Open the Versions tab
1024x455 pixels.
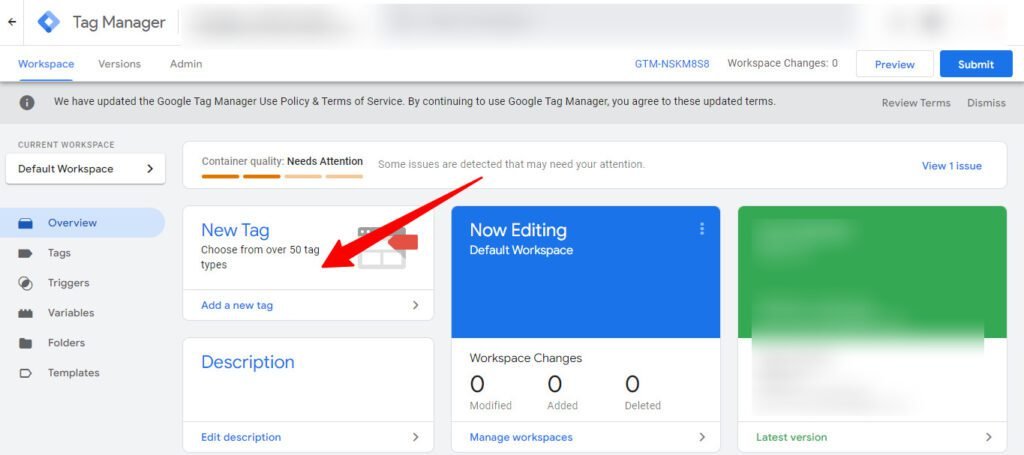click(120, 64)
